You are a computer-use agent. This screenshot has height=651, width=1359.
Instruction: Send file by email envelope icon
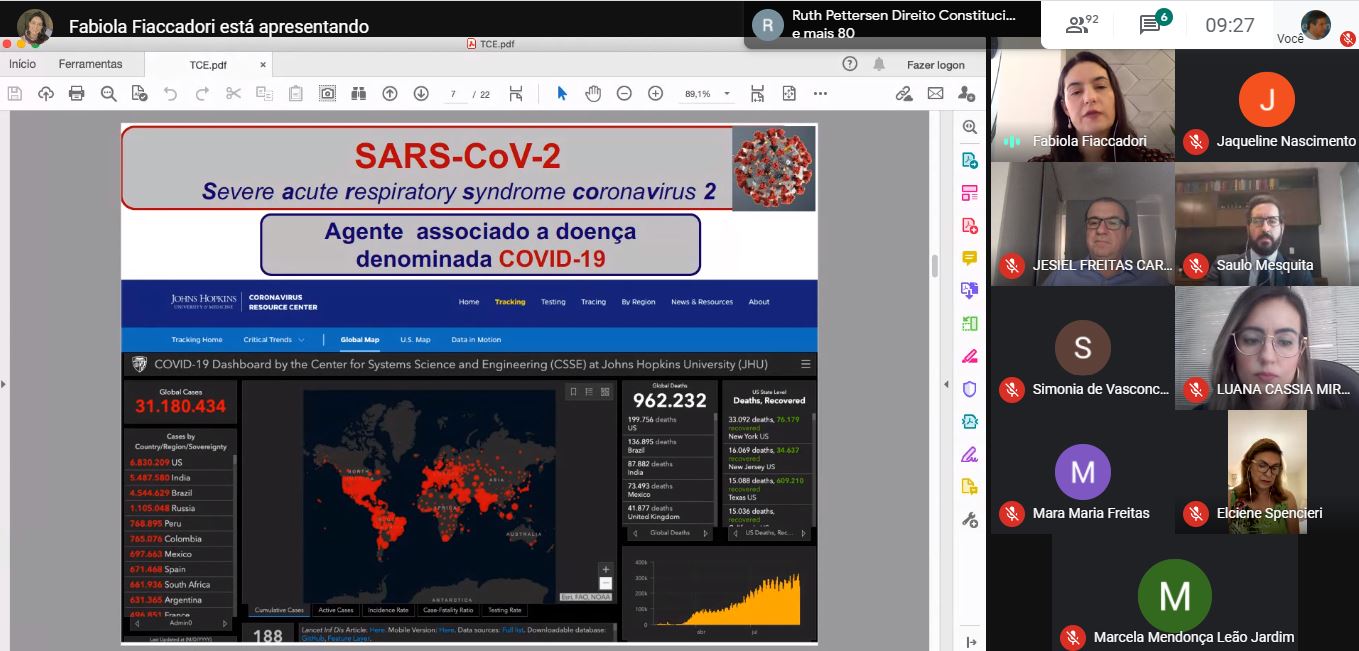tap(935, 93)
